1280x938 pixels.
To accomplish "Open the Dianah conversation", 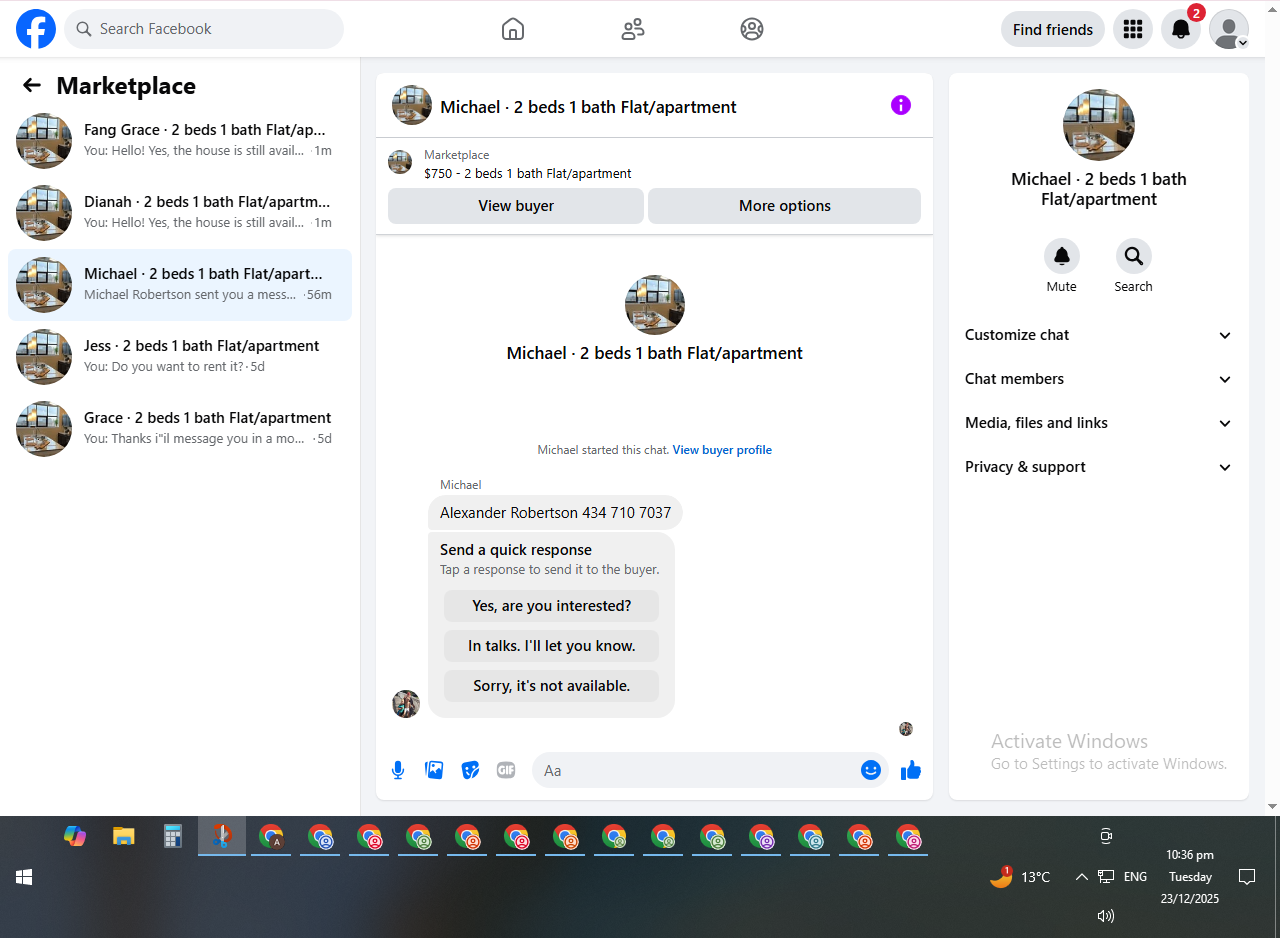I will pos(180,213).
